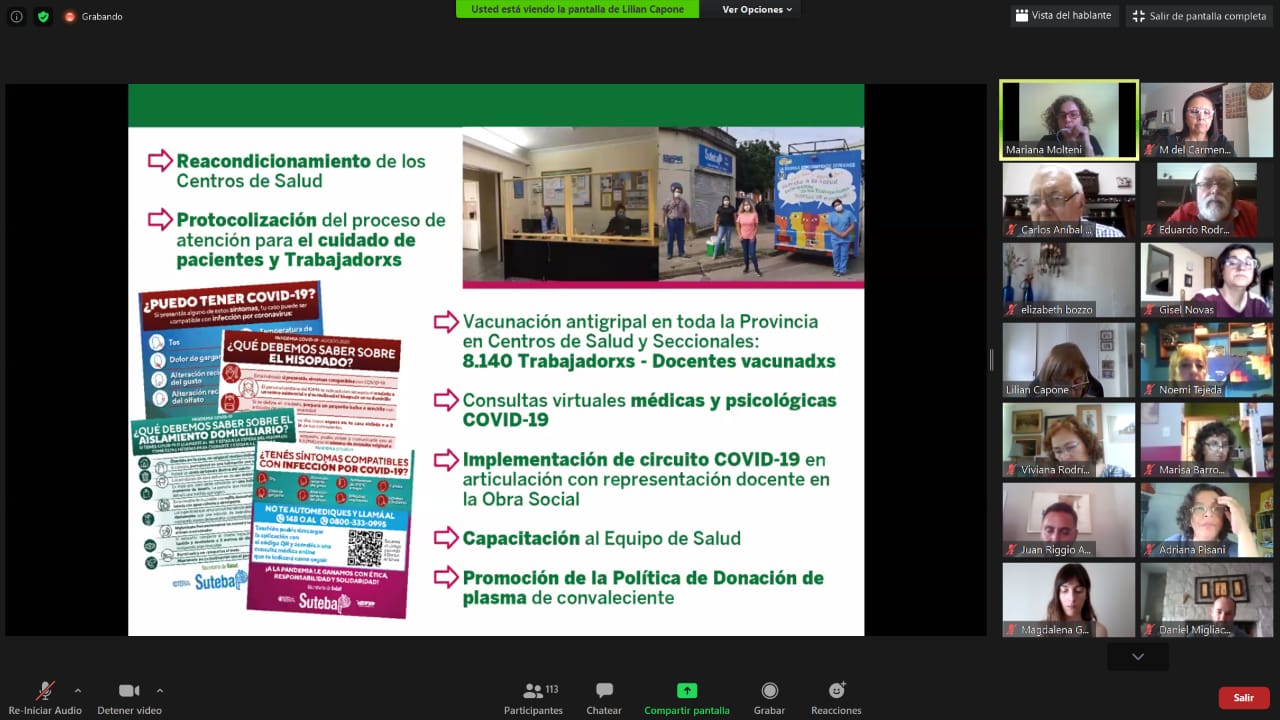Toggle camera with Detener video
The height and width of the screenshot is (720, 1280).
click(x=129, y=698)
